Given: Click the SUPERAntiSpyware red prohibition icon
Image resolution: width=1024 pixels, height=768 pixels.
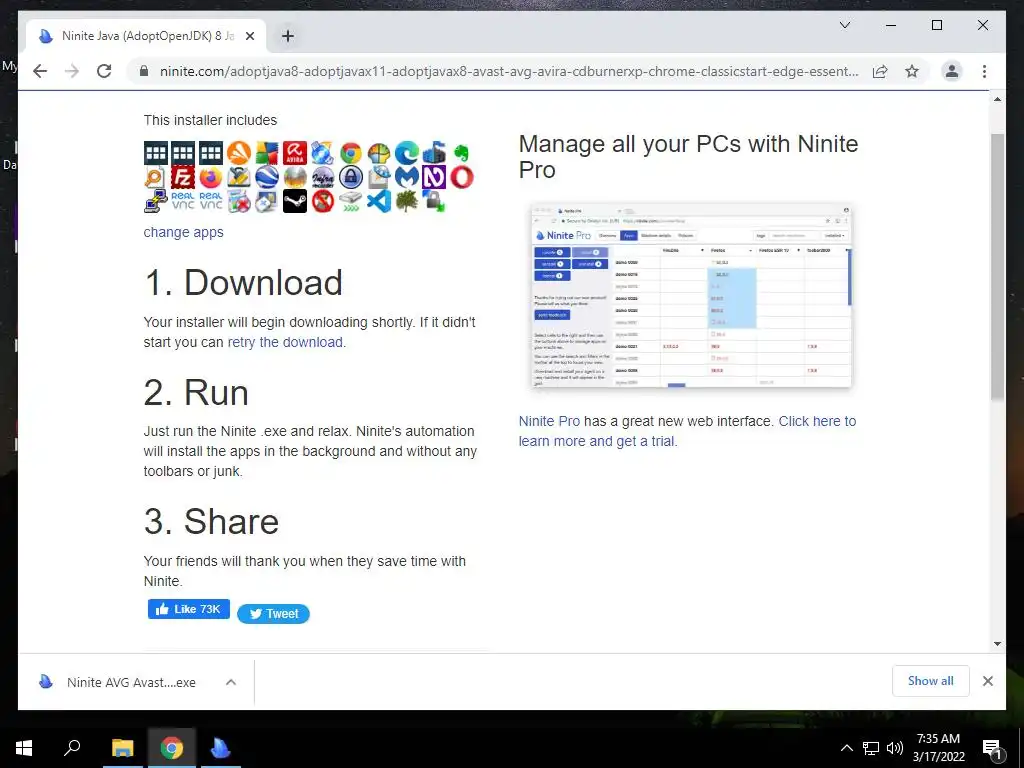Looking at the screenshot, I should click(x=323, y=200).
